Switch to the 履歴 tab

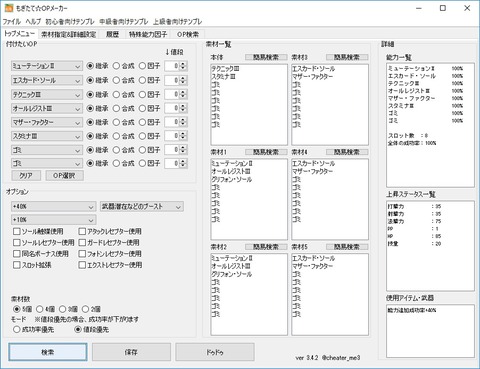tap(112, 34)
